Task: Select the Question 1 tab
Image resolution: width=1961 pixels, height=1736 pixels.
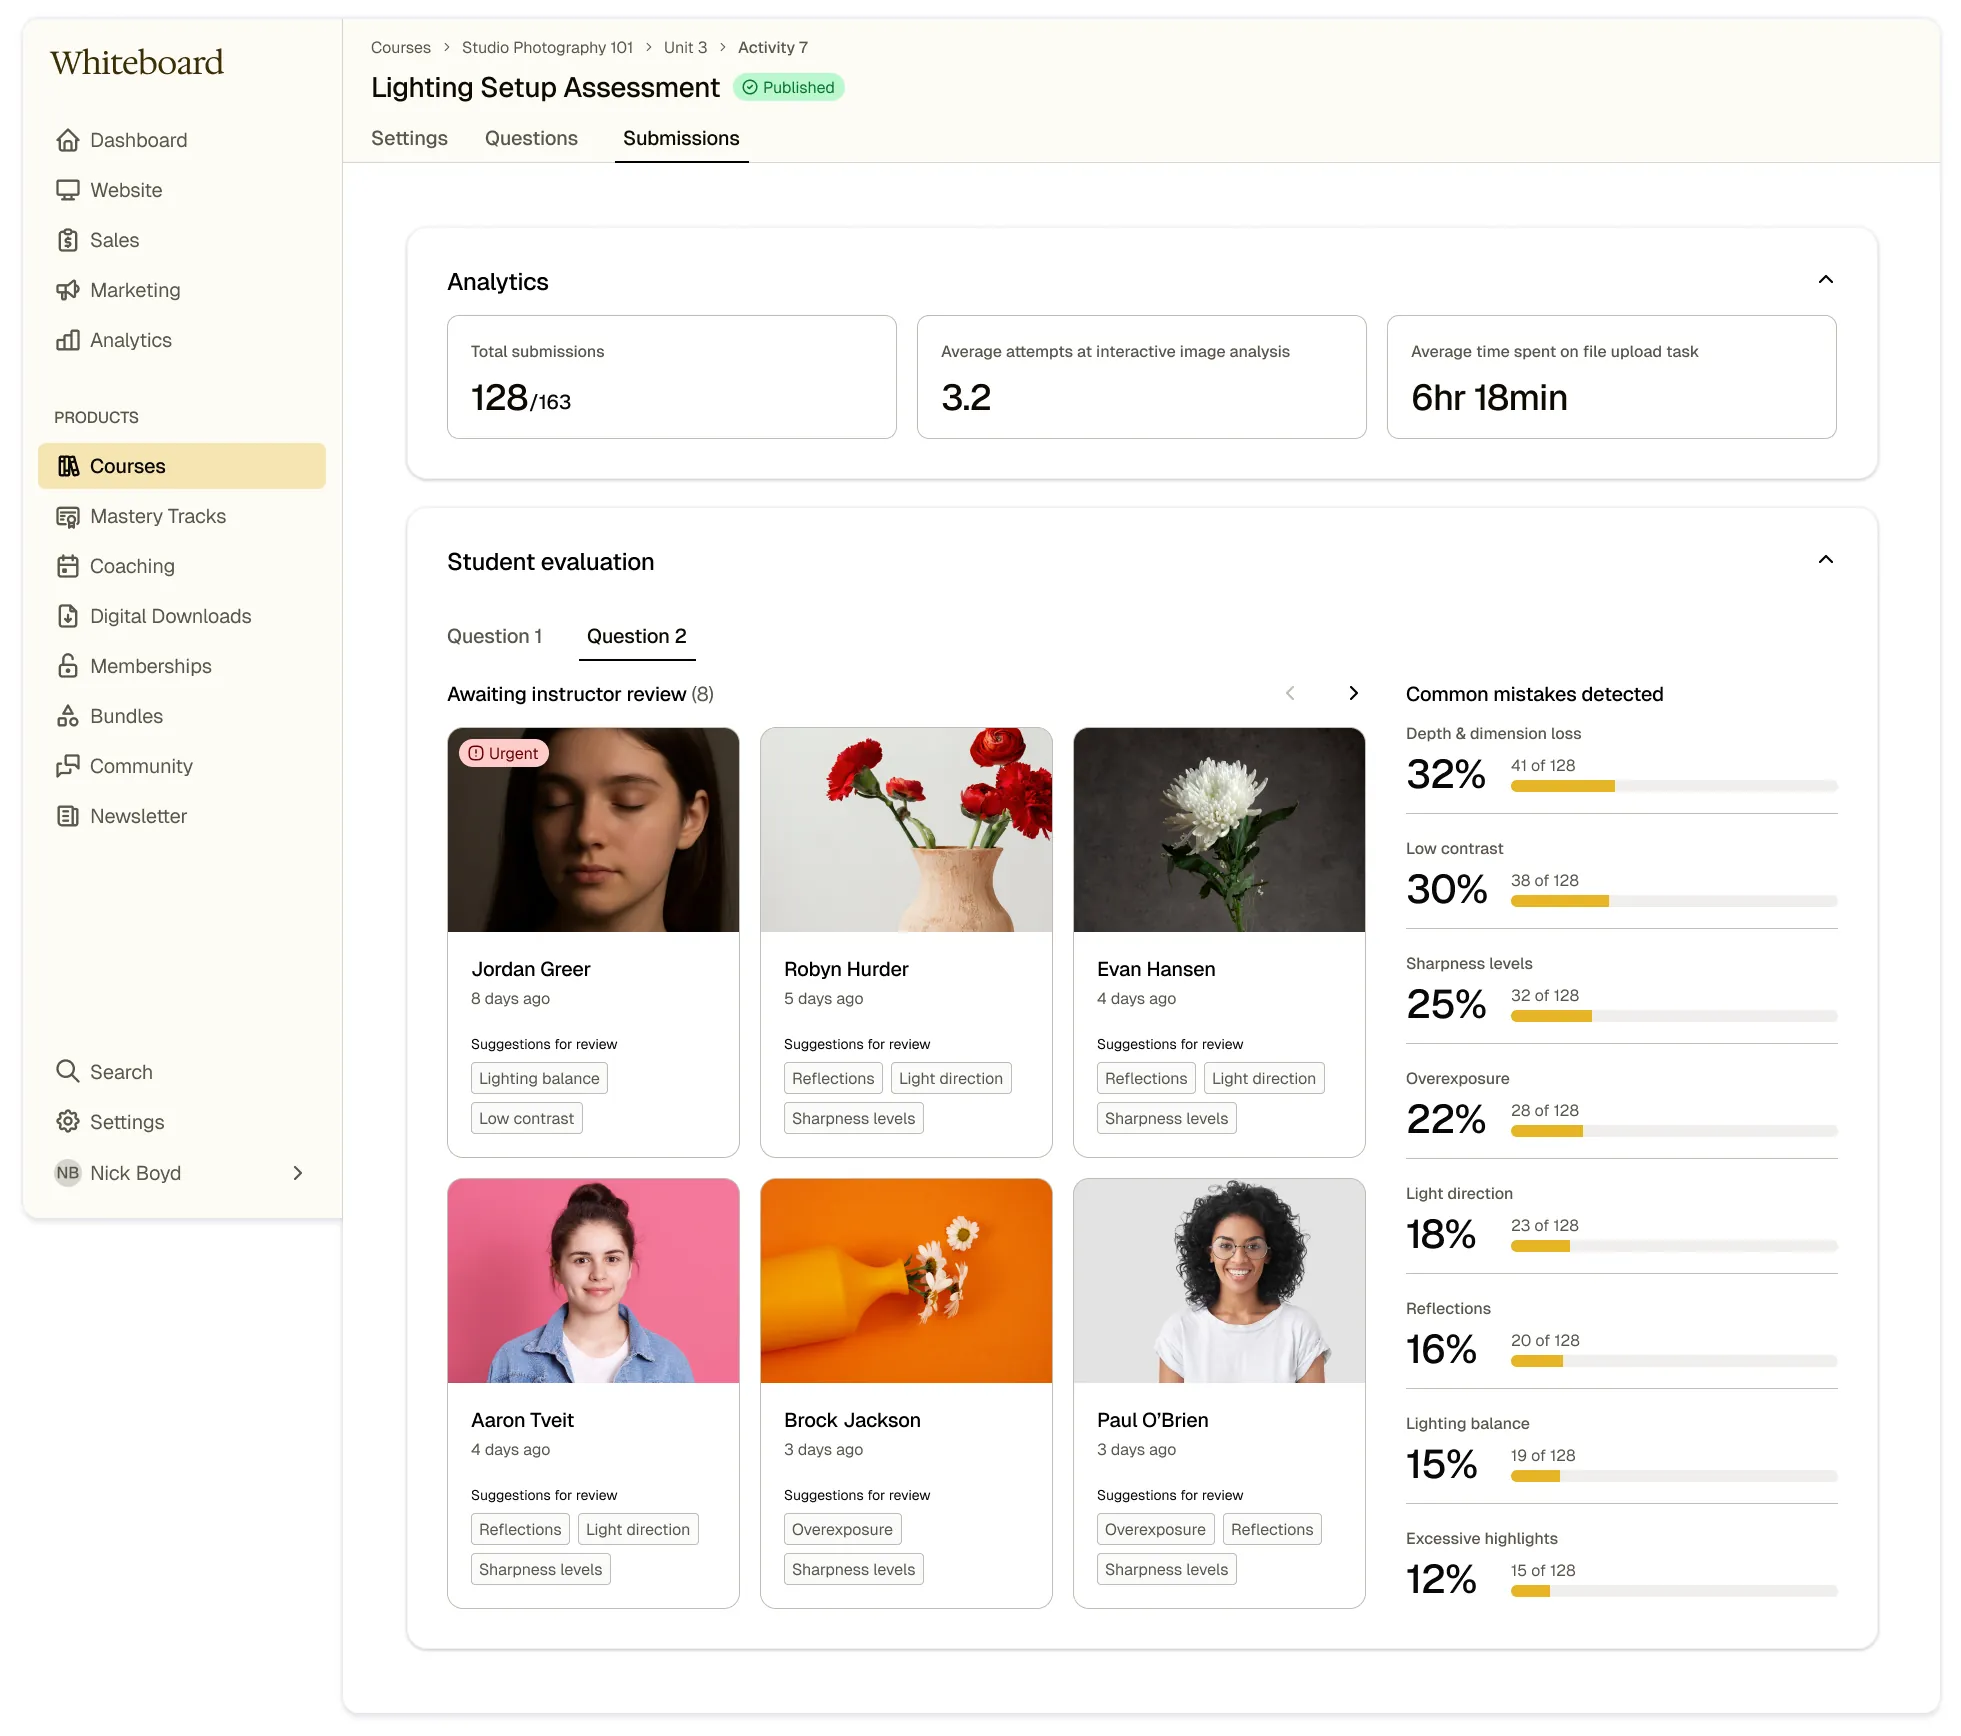Action: [494, 636]
